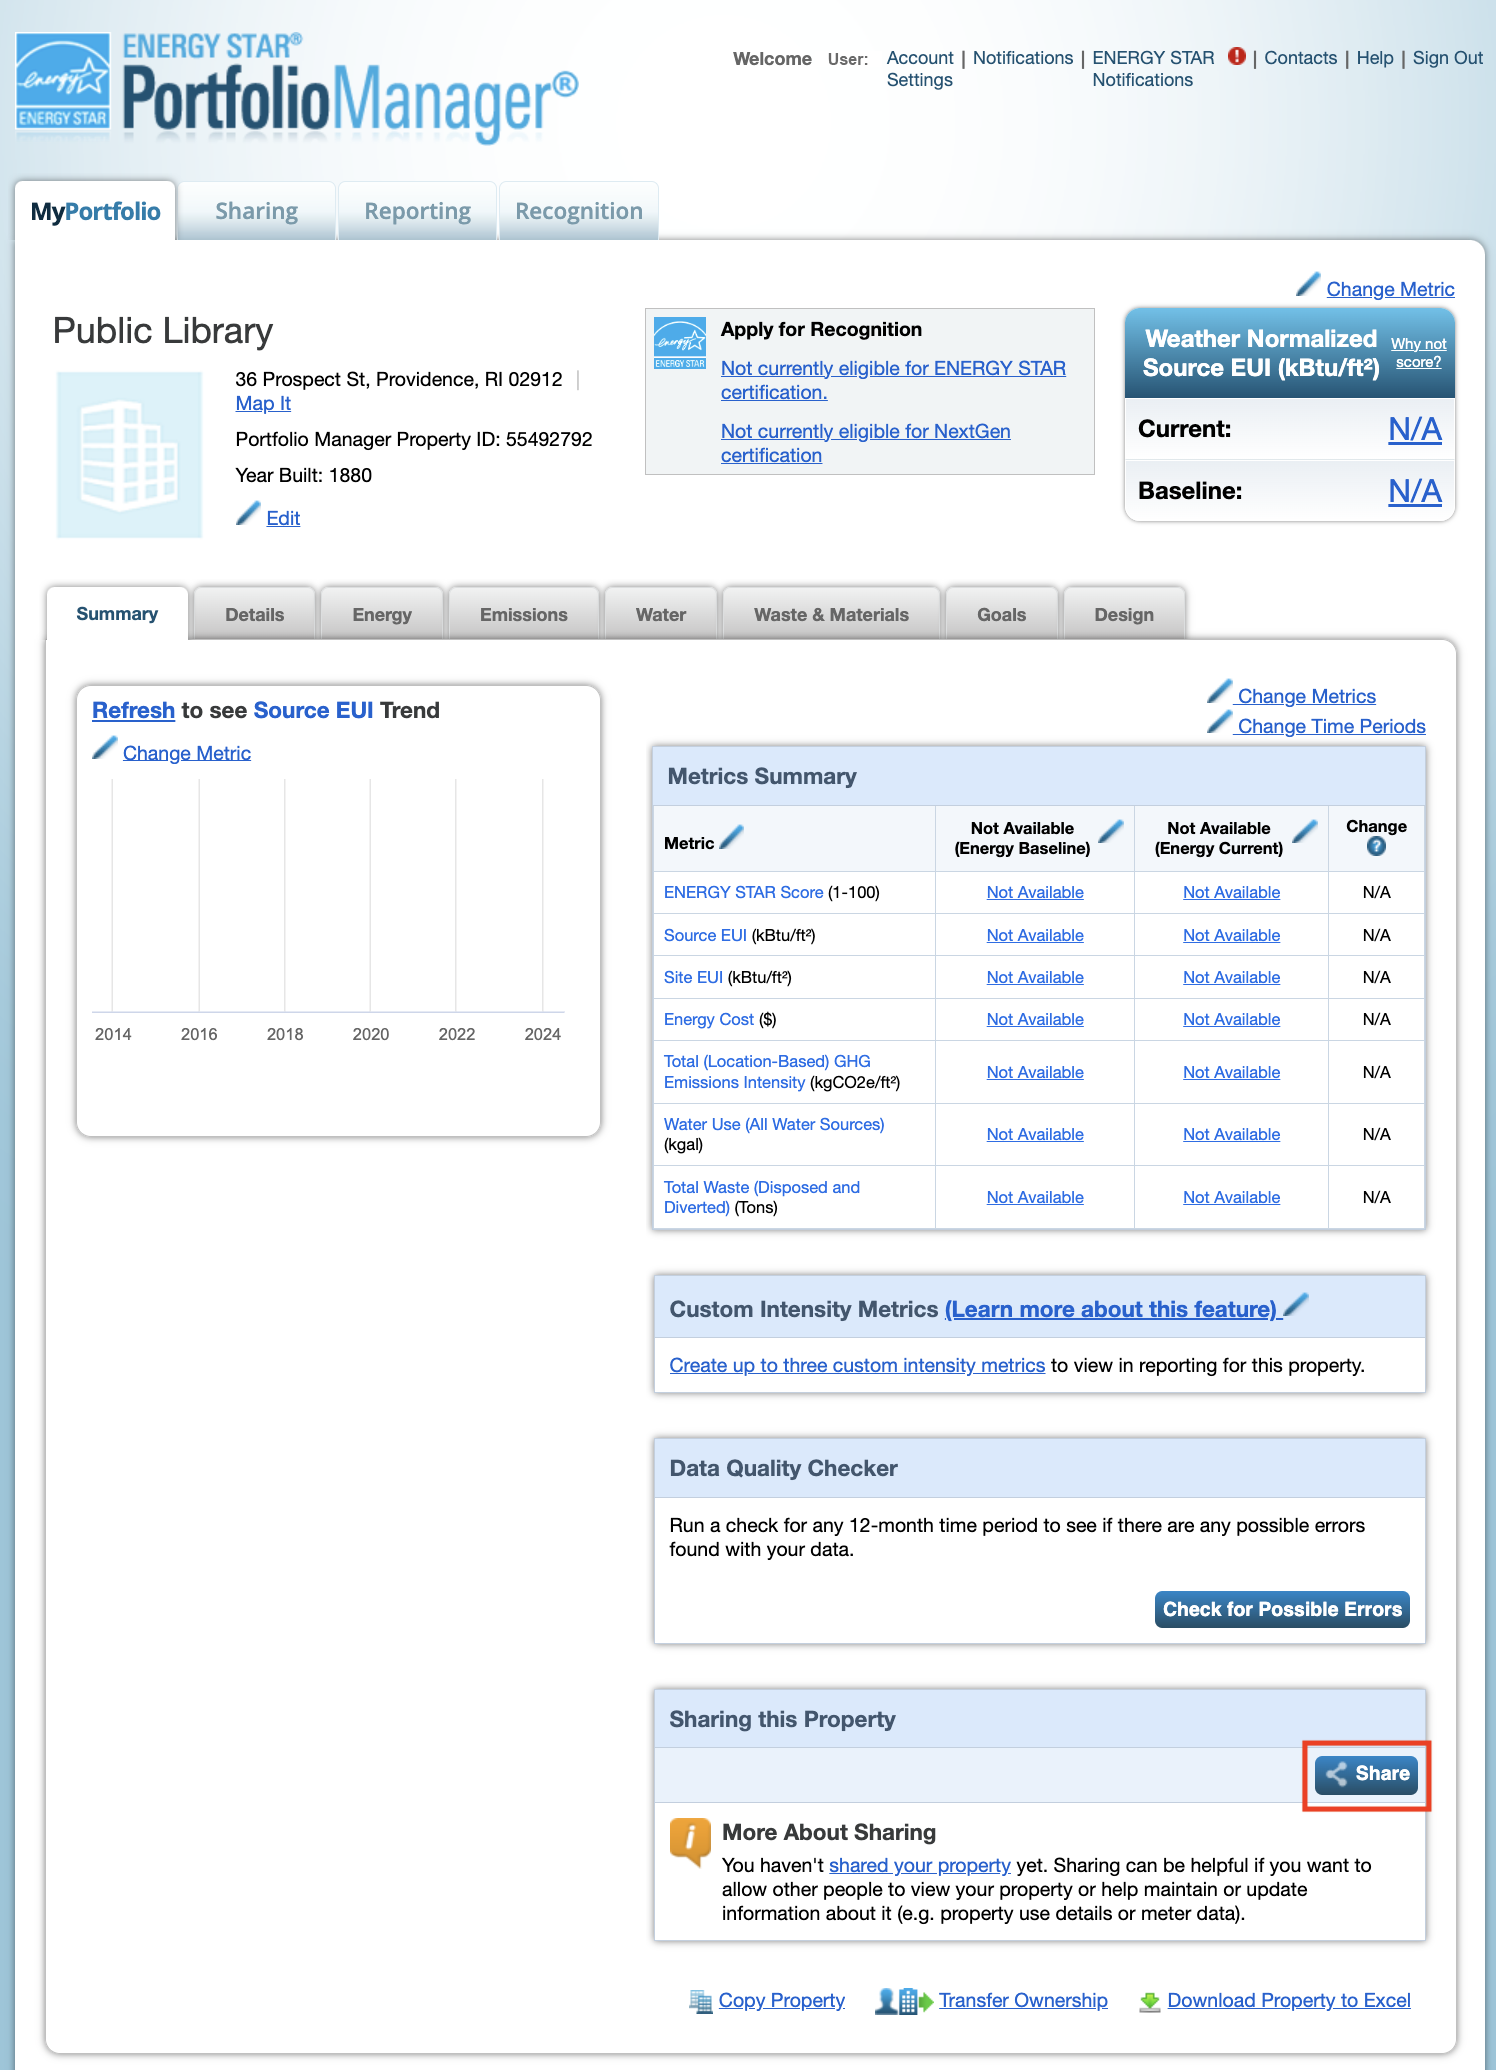This screenshot has height=2070, width=1496.
Task: Click the Map It link
Action: coord(263,403)
